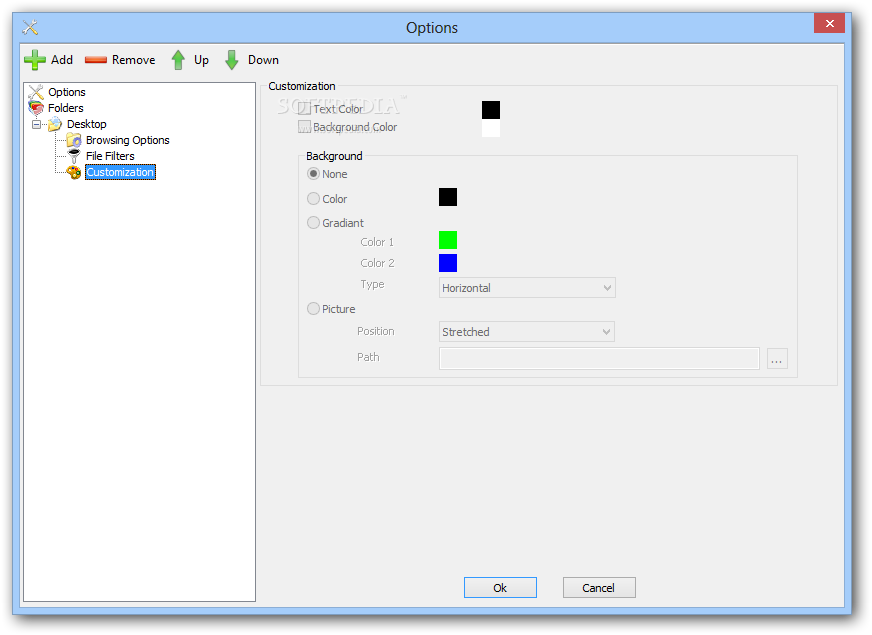Image resolution: width=872 pixels, height=635 pixels.
Task: Click the Up toolbar label
Action: 201,60
